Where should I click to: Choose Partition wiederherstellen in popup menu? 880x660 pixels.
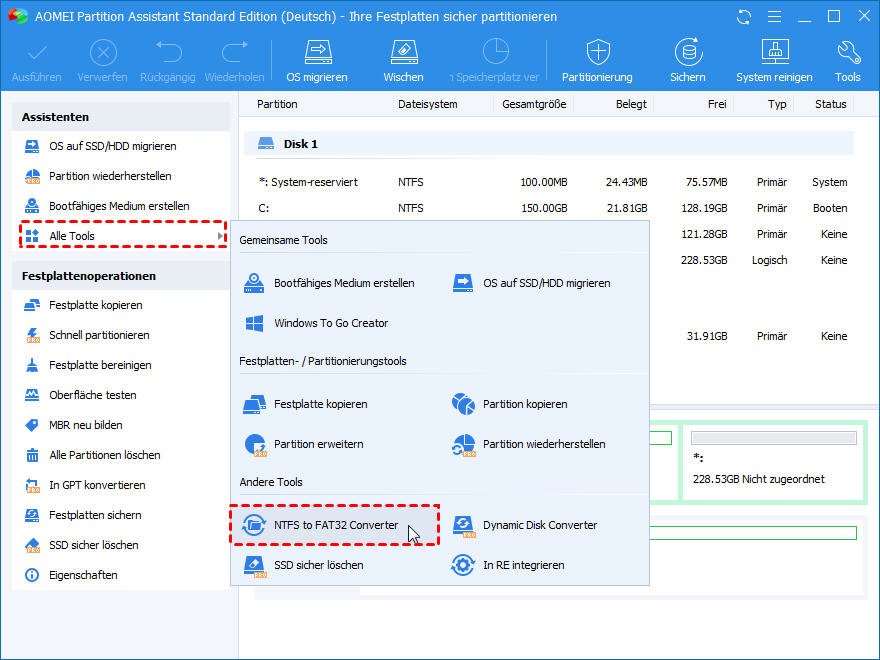coord(529,444)
